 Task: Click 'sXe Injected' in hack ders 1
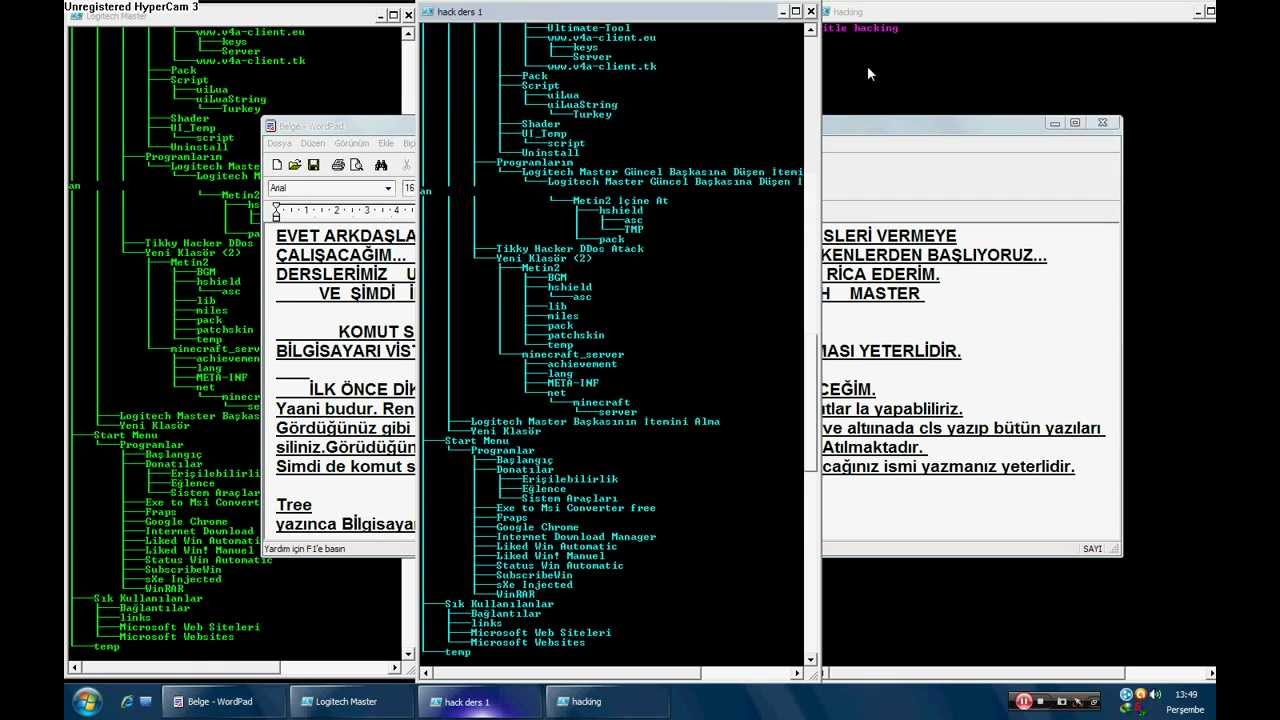click(x=534, y=585)
